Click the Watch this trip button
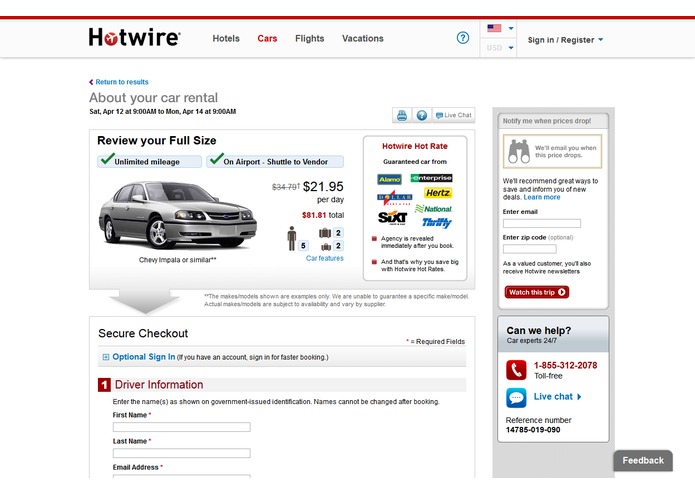 coord(537,292)
